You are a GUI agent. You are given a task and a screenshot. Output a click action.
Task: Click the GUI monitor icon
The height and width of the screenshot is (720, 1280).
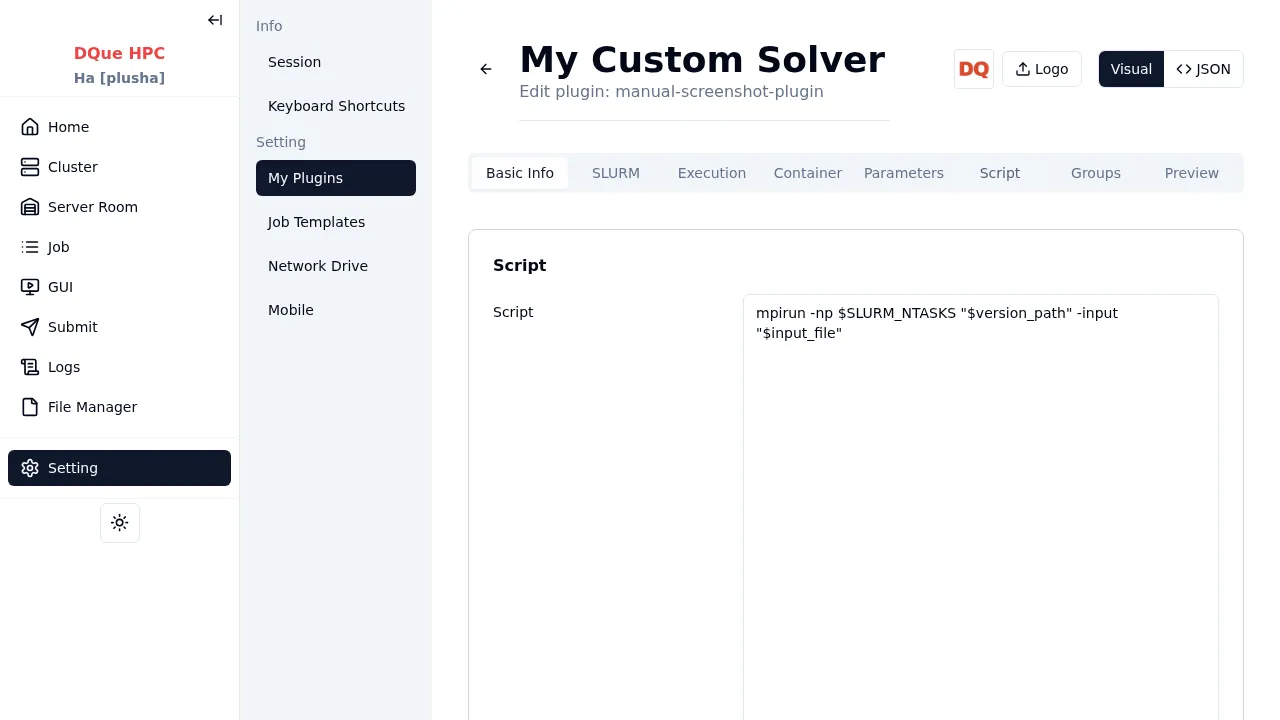30,287
